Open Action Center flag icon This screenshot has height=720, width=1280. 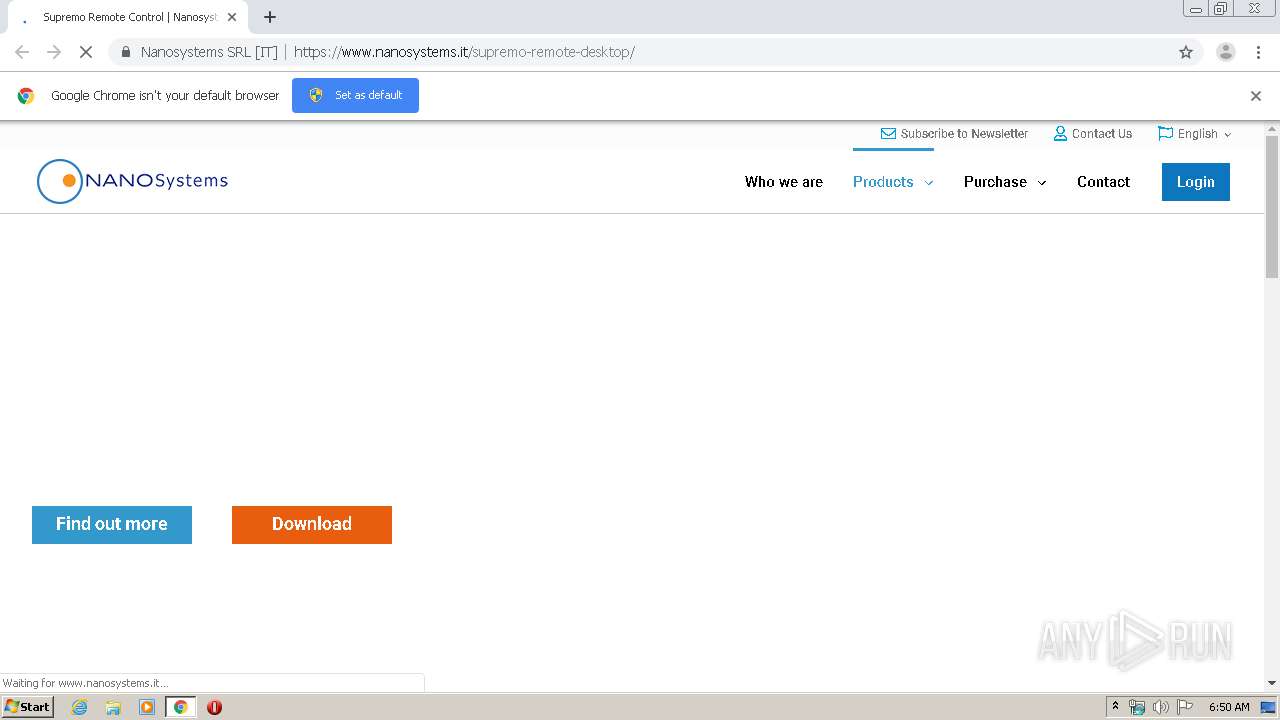pyautogui.click(x=1185, y=707)
